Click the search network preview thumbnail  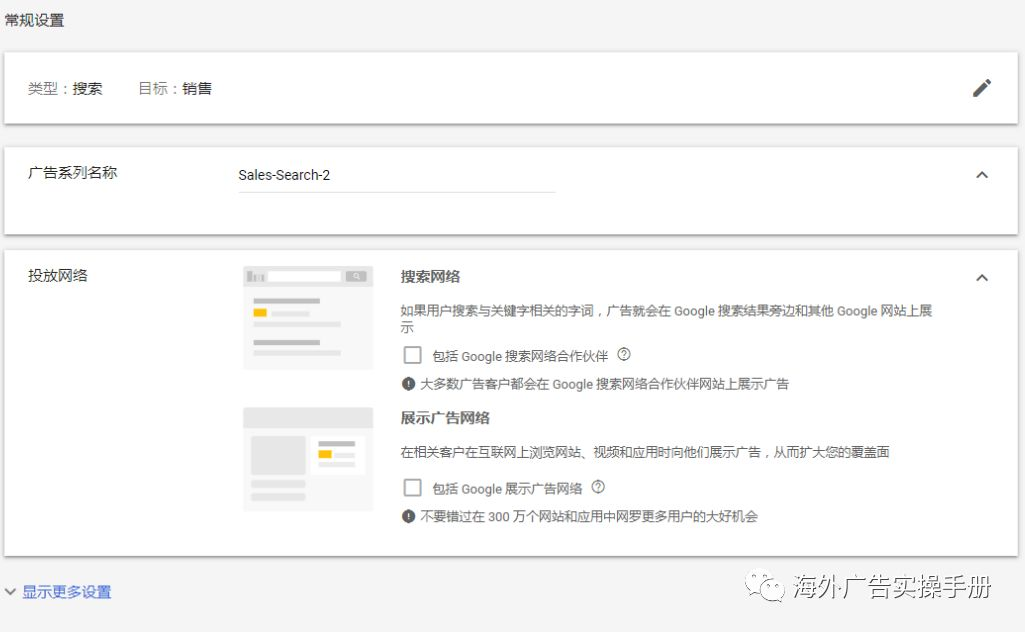tap(308, 318)
